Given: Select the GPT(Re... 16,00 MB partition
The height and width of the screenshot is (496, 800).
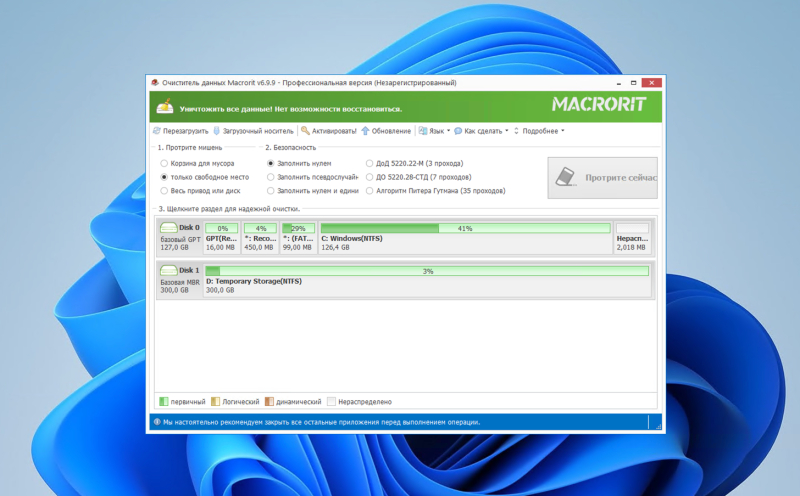Looking at the screenshot, I should (x=221, y=238).
